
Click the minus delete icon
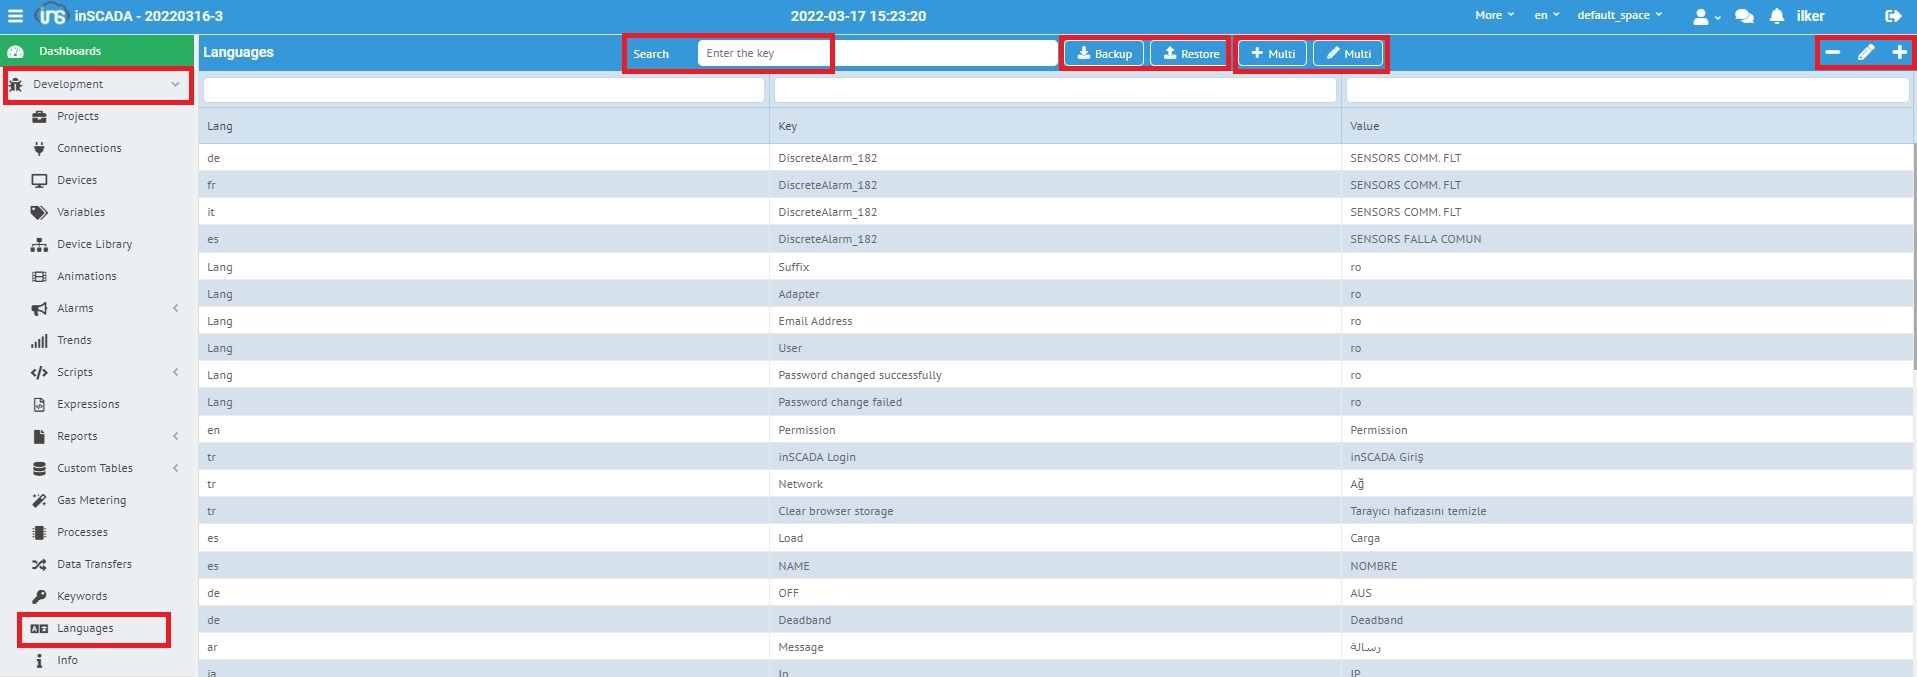click(1832, 52)
